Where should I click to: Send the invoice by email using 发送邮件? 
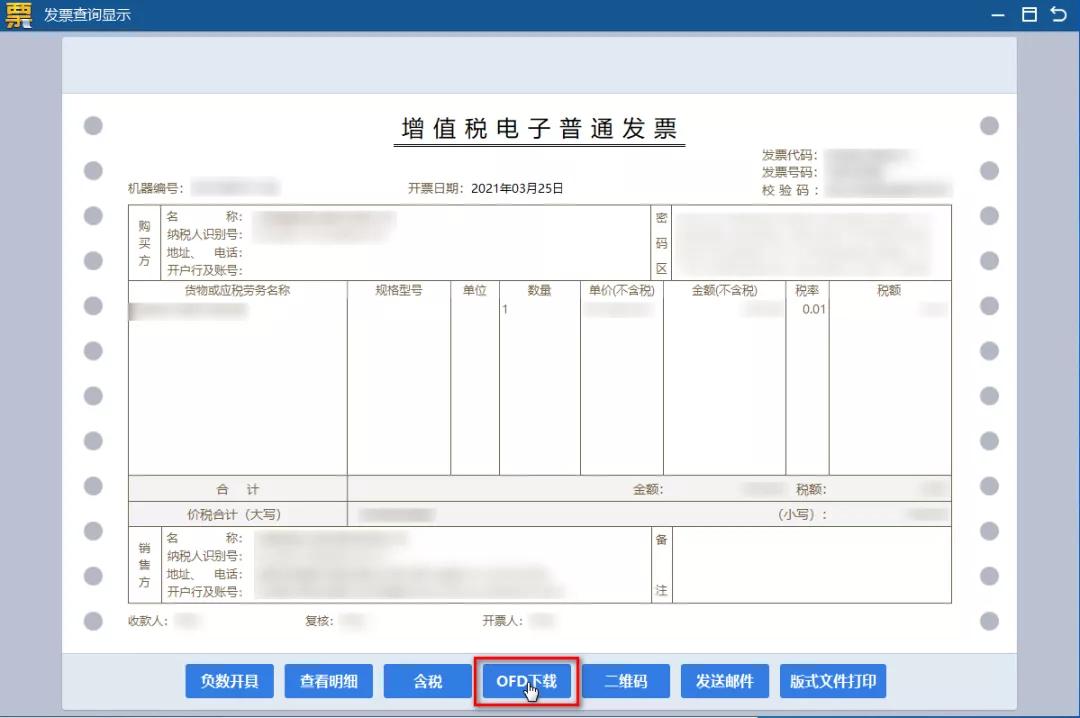pos(724,681)
